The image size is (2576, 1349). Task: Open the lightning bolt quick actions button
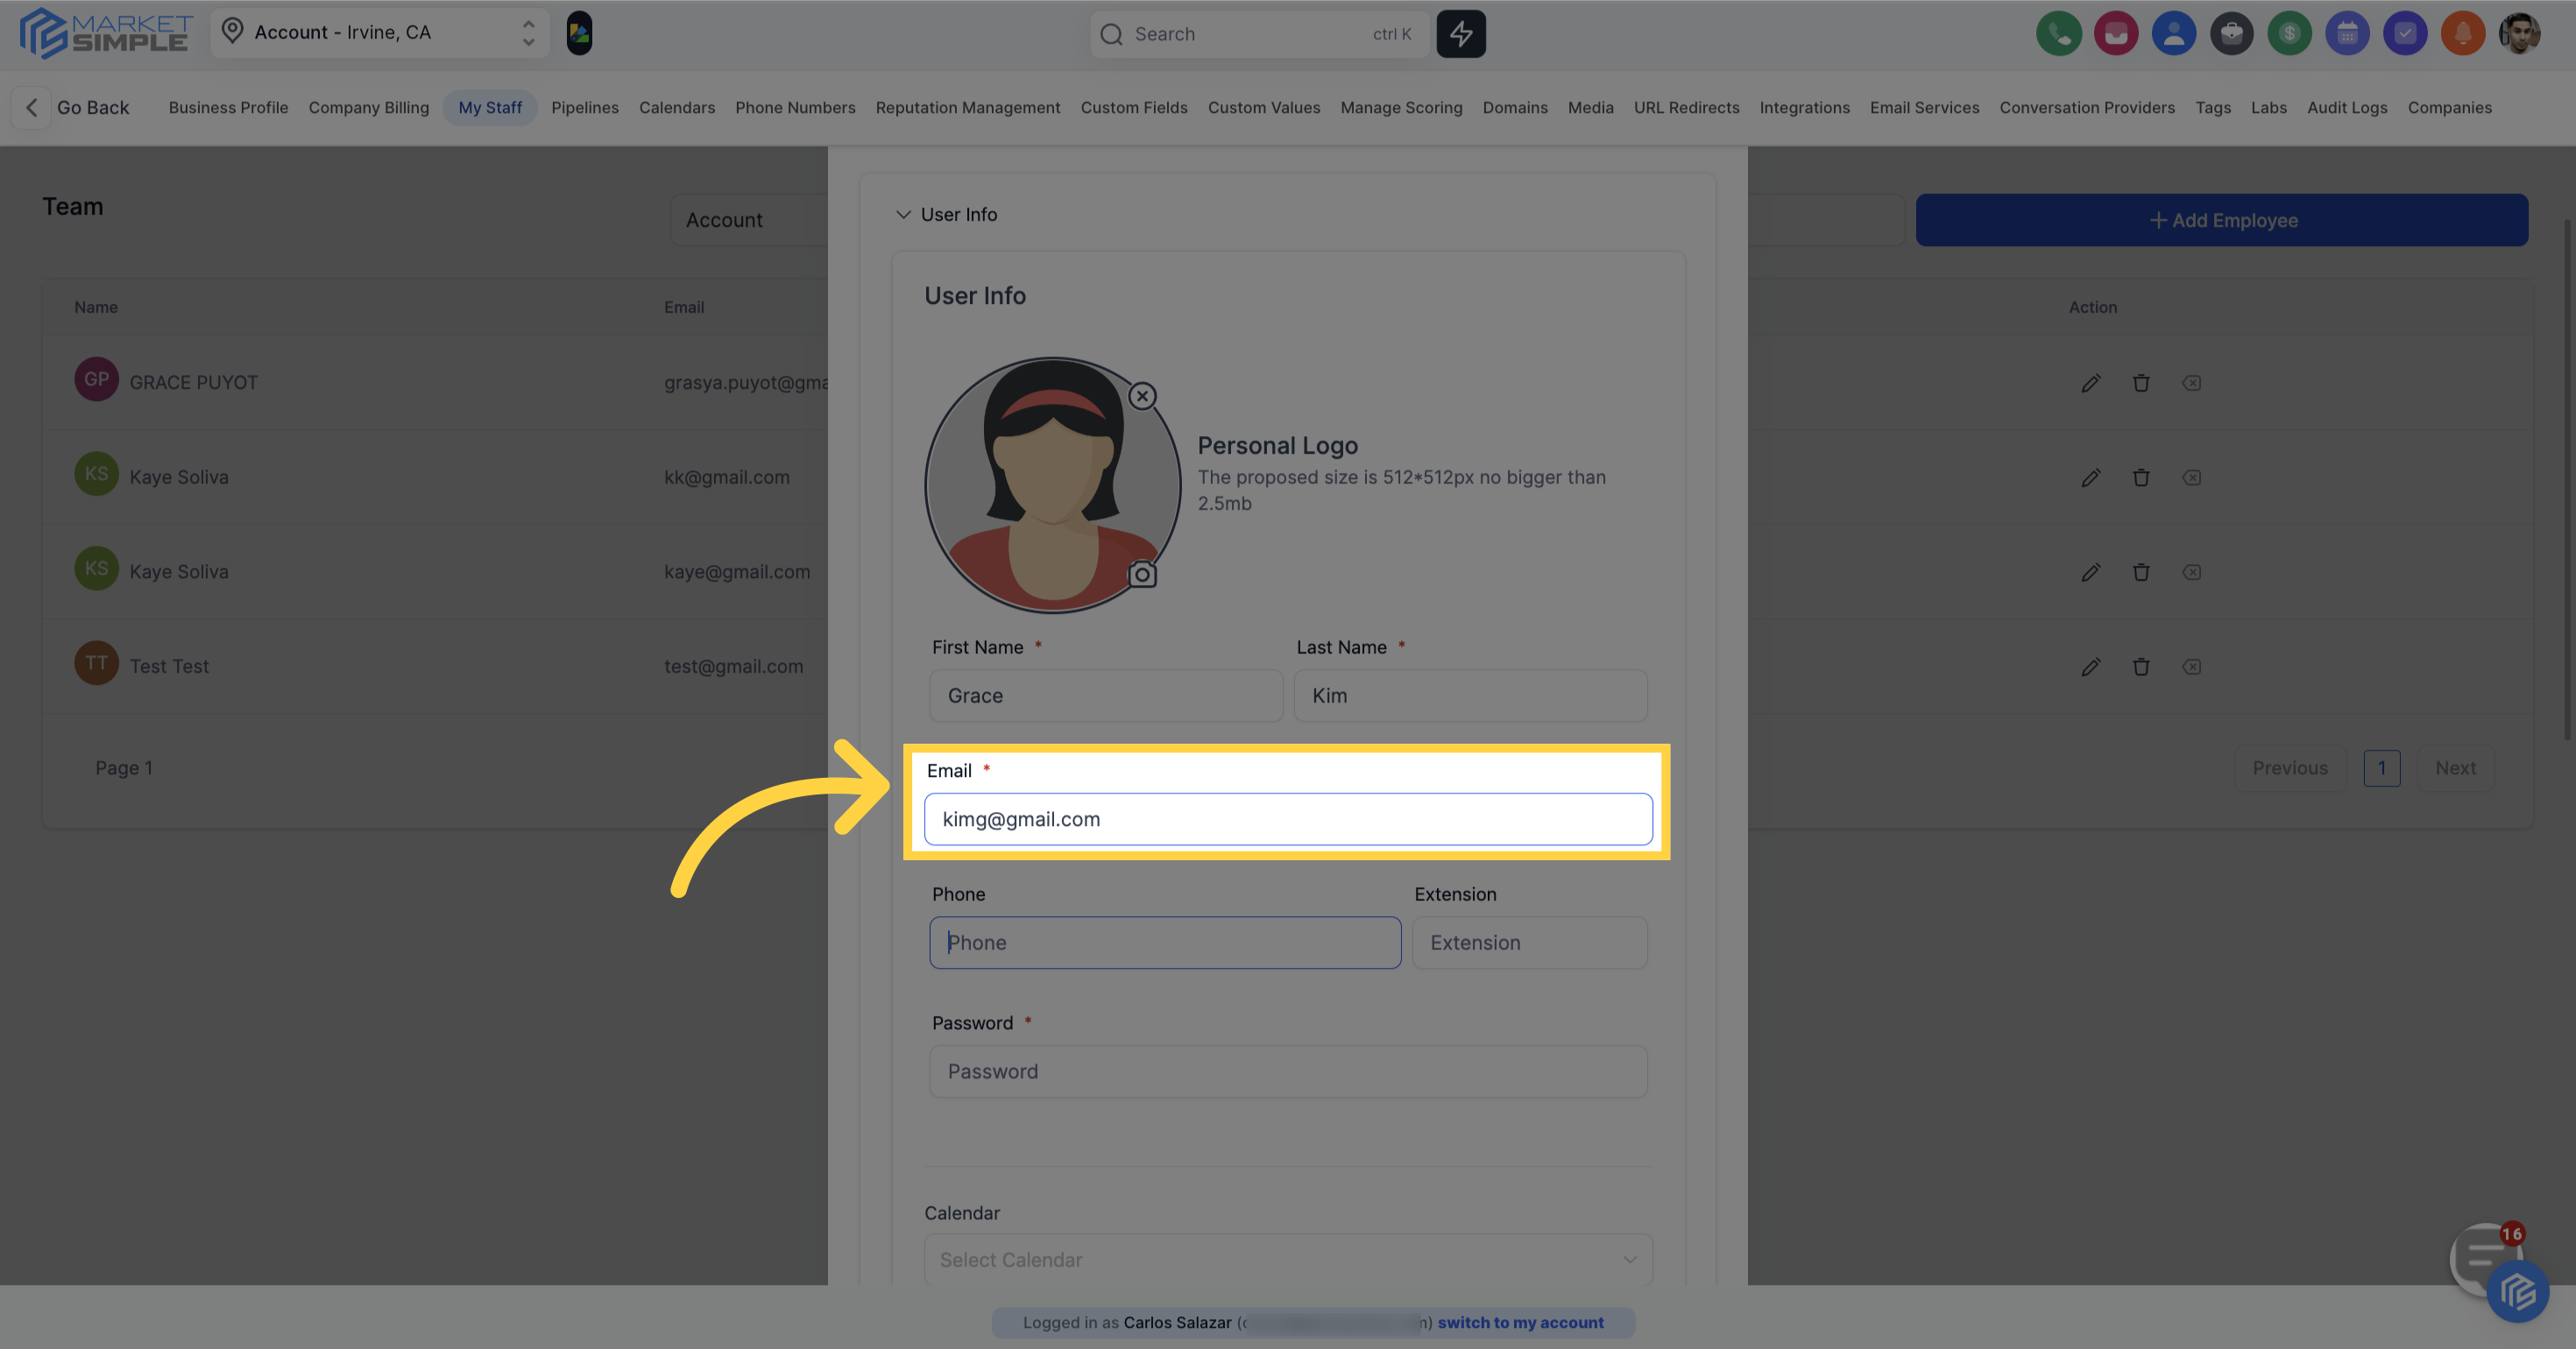[x=1461, y=34]
